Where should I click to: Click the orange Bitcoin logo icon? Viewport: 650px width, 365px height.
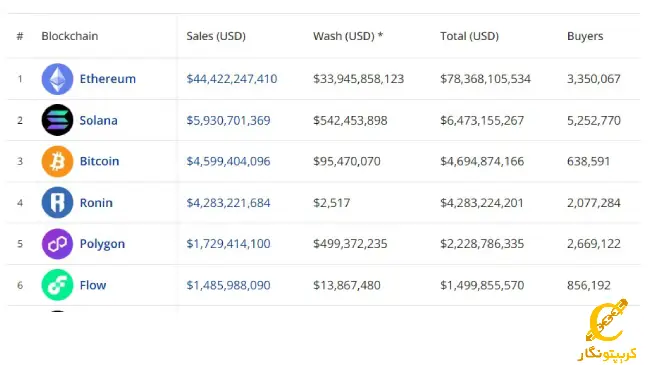pos(57,161)
